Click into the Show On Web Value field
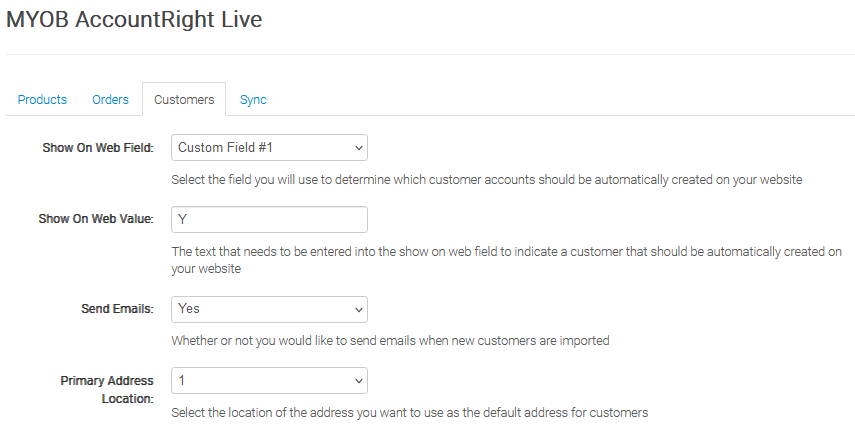 pos(269,219)
